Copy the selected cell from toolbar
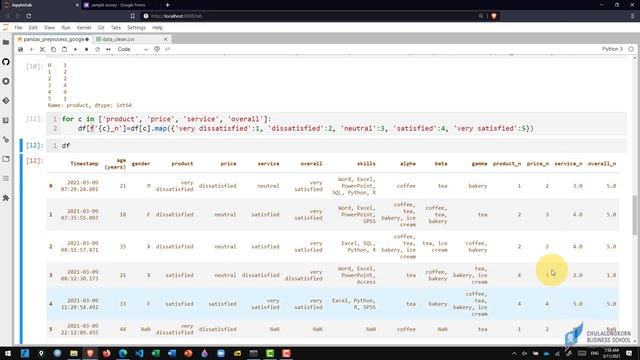Viewport: 640px width, 360px height. [x=53, y=49]
